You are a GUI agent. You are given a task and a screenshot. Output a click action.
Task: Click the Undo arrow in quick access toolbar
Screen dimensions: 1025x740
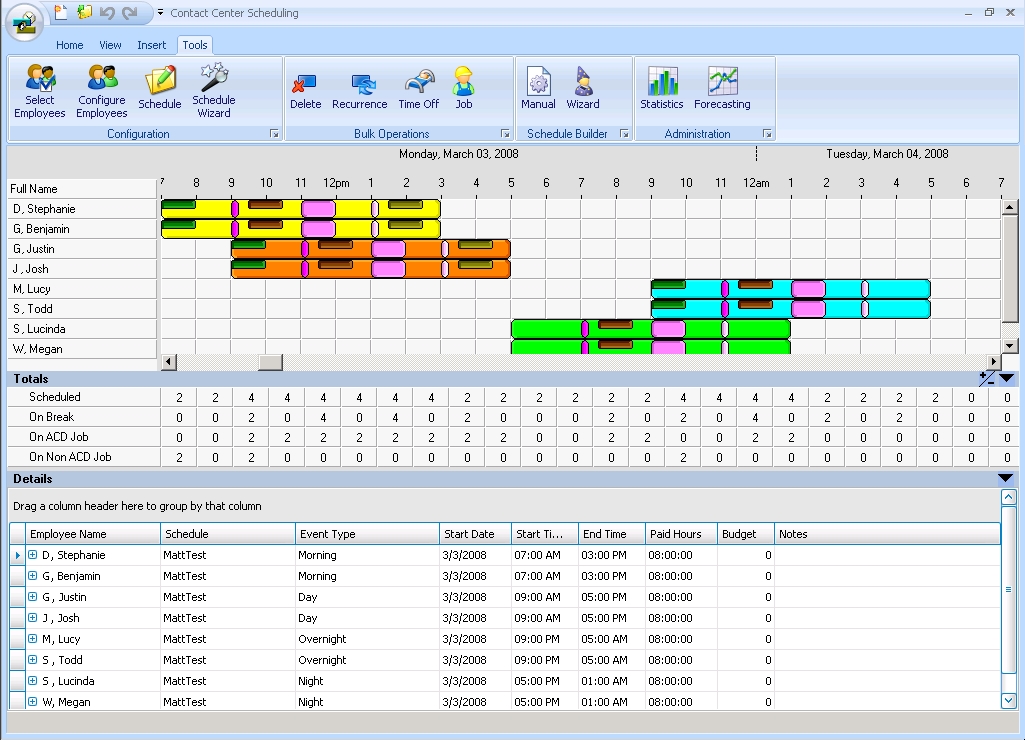(x=106, y=12)
